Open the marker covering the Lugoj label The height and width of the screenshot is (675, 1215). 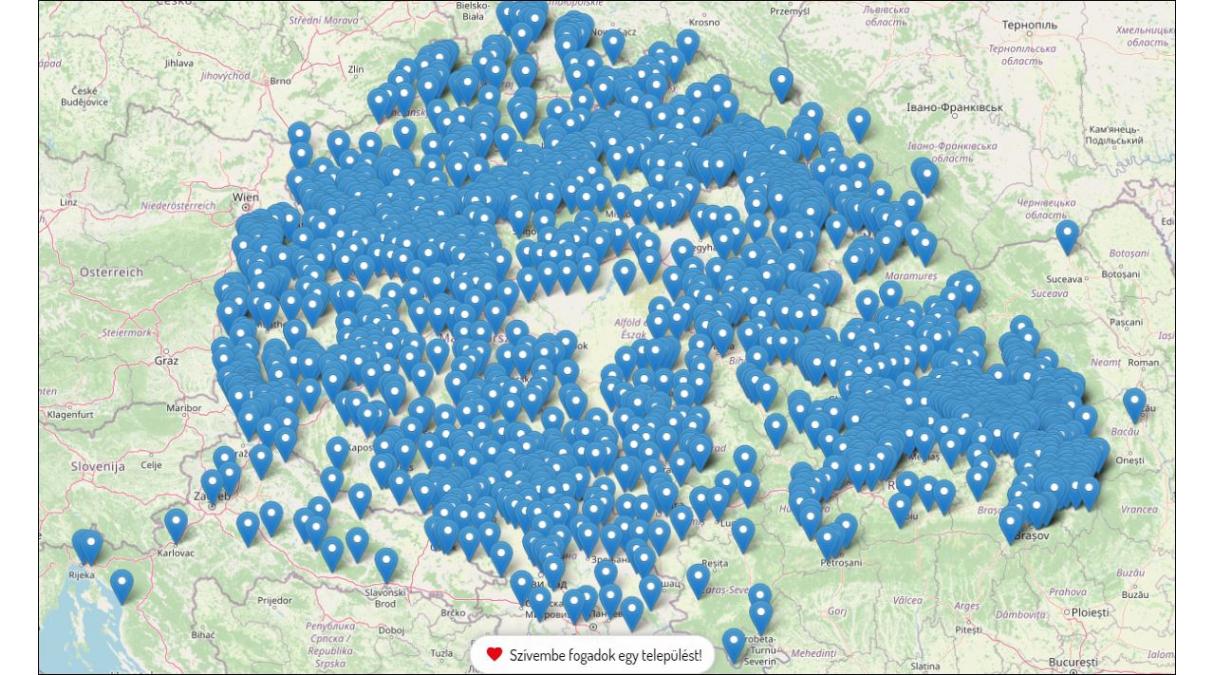pyautogui.click(x=743, y=533)
